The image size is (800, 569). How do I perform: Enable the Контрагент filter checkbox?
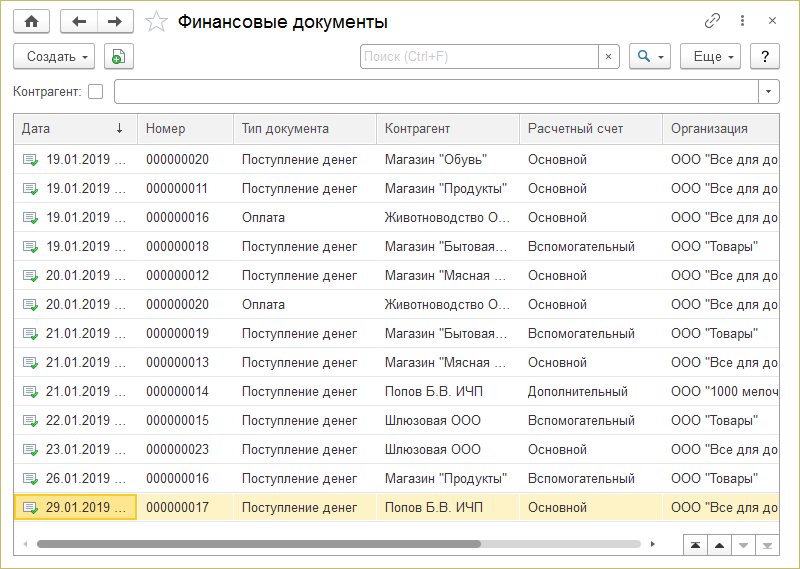tap(95, 92)
